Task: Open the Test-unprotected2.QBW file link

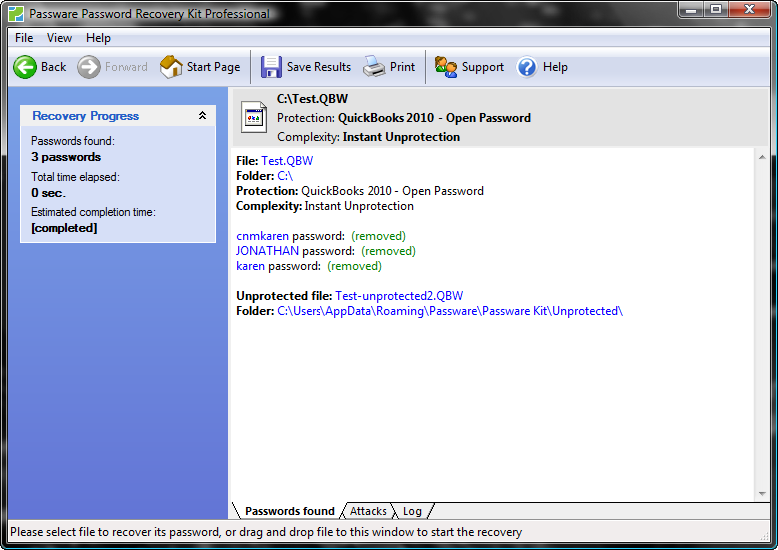Action: coord(399,296)
